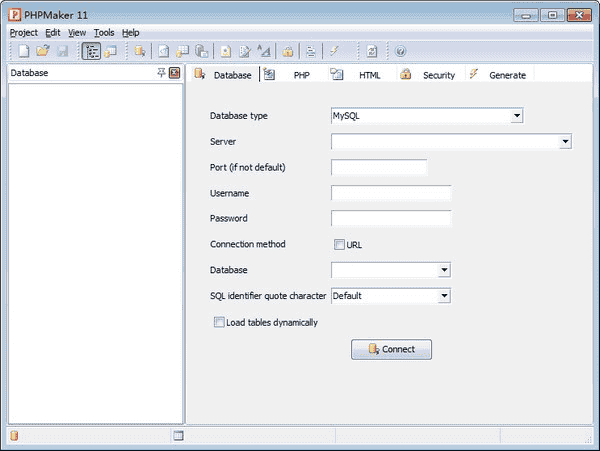Expand the Database name dropdown

[x=444, y=270]
